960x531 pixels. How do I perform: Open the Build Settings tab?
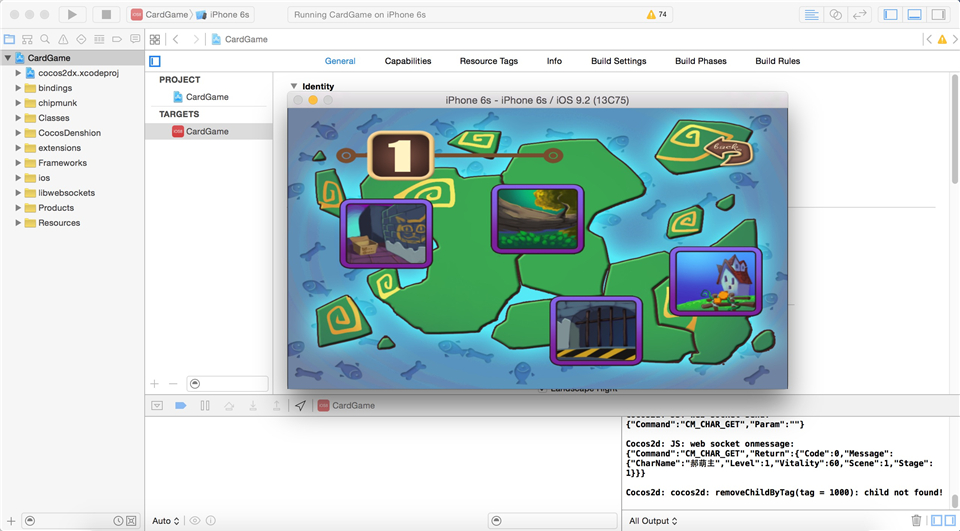618,61
